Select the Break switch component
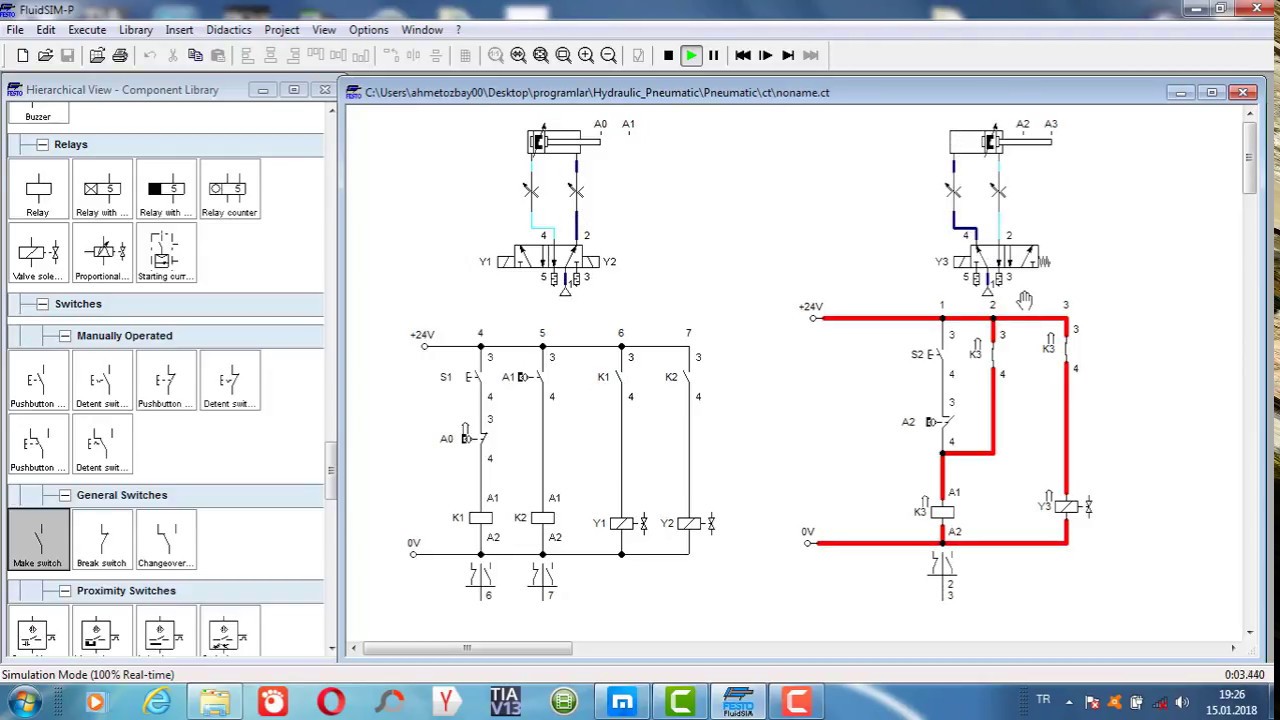 [x=102, y=540]
